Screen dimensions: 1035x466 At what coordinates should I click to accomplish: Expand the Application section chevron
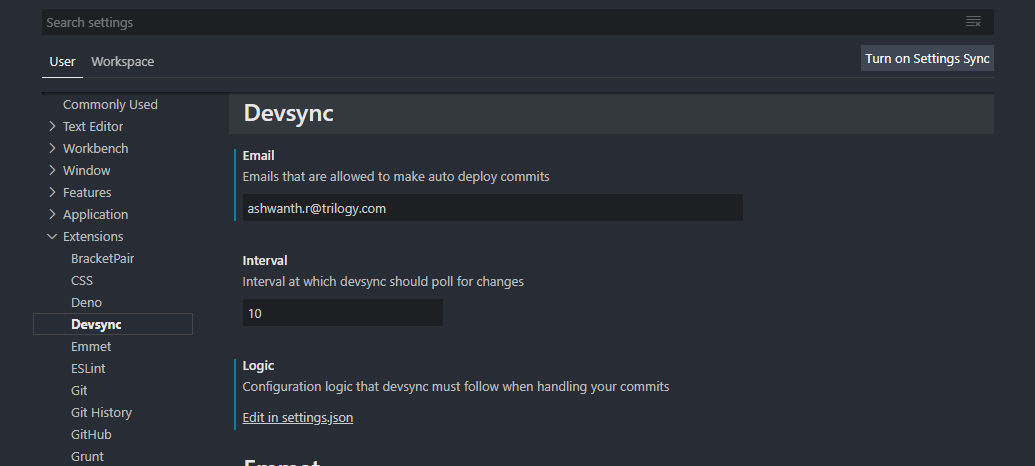(x=52, y=214)
